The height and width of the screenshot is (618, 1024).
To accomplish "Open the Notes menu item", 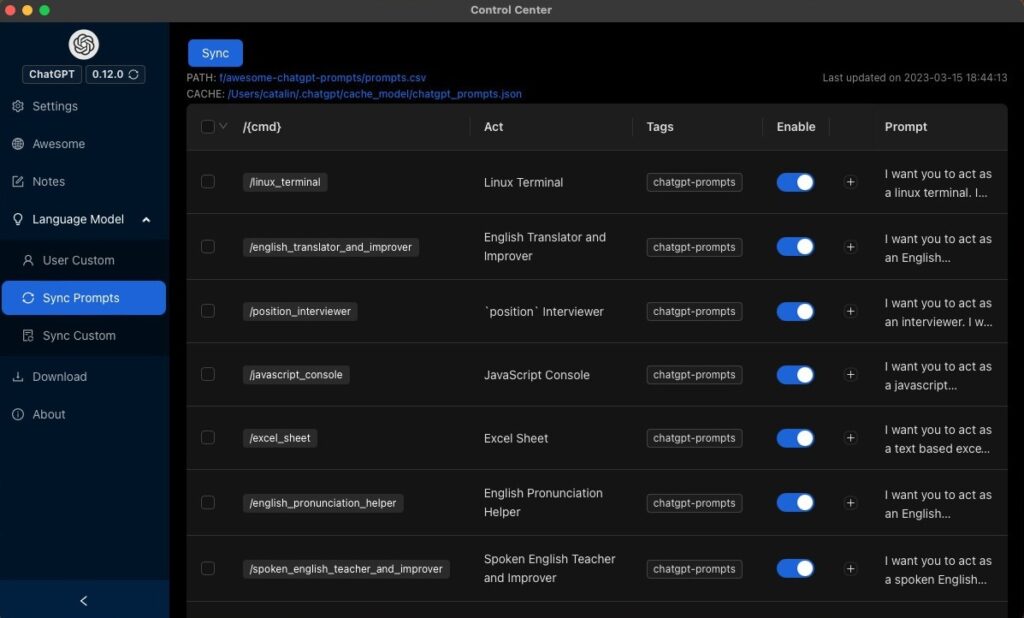I will [84, 182].
